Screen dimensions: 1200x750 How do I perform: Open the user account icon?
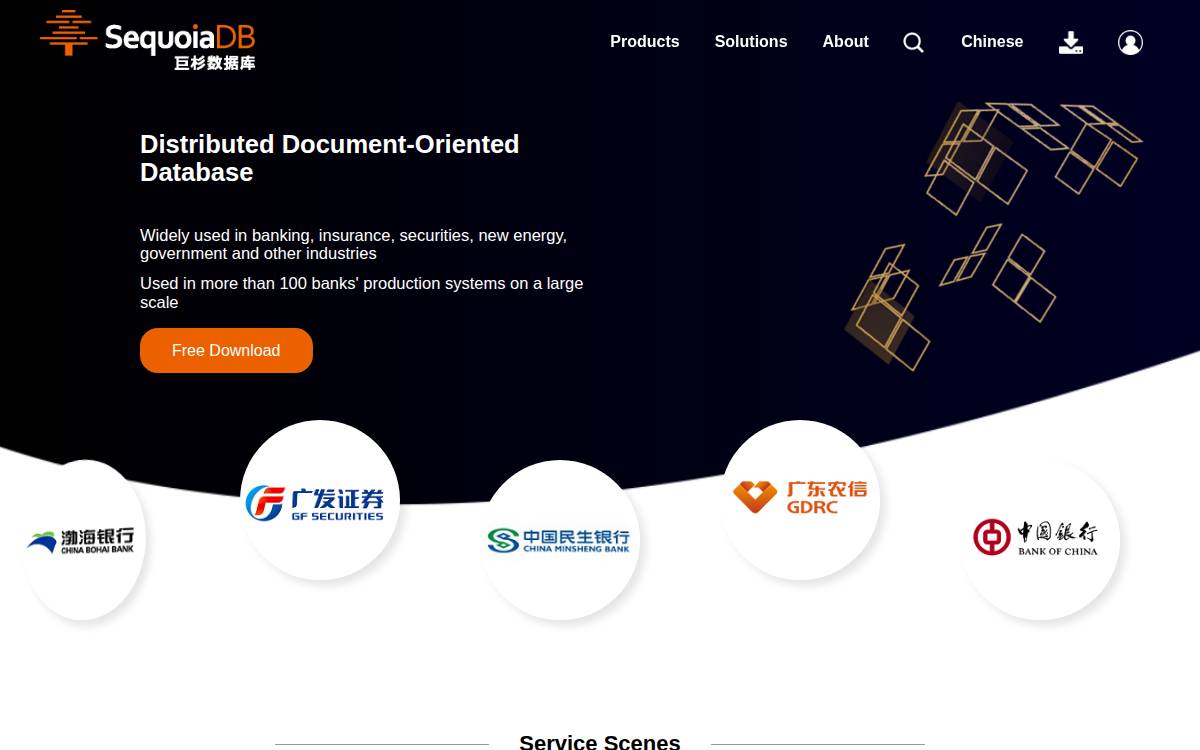(1130, 42)
